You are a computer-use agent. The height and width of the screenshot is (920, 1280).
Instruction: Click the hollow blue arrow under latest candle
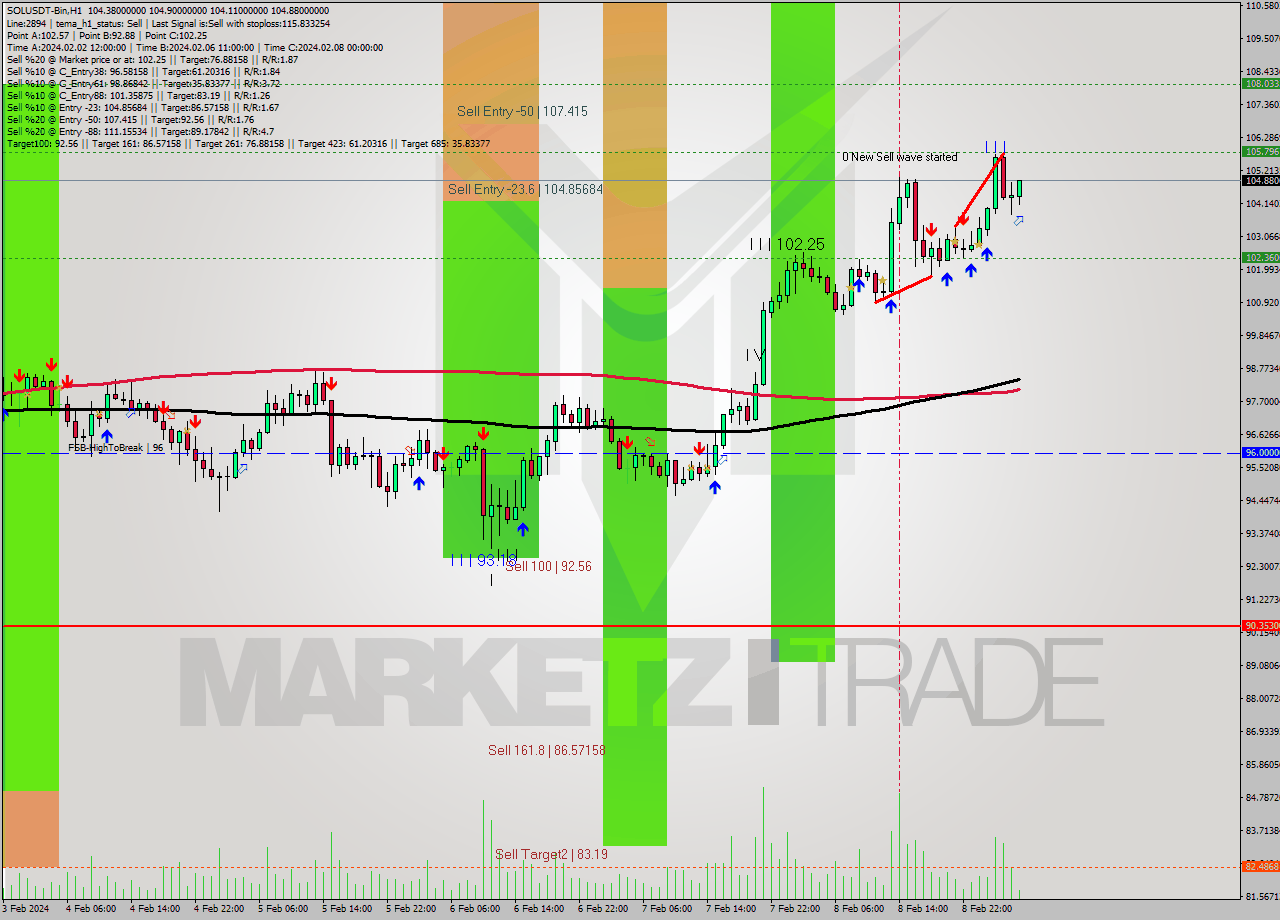click(x=1018, y=220)
